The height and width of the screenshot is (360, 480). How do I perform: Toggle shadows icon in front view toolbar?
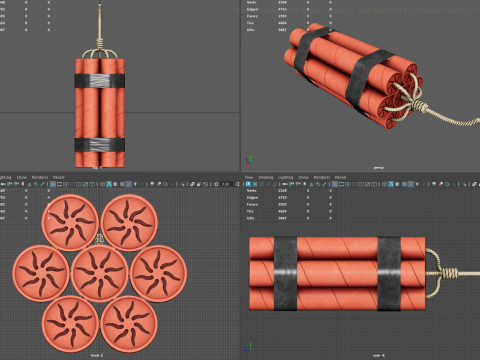(142, 184)
